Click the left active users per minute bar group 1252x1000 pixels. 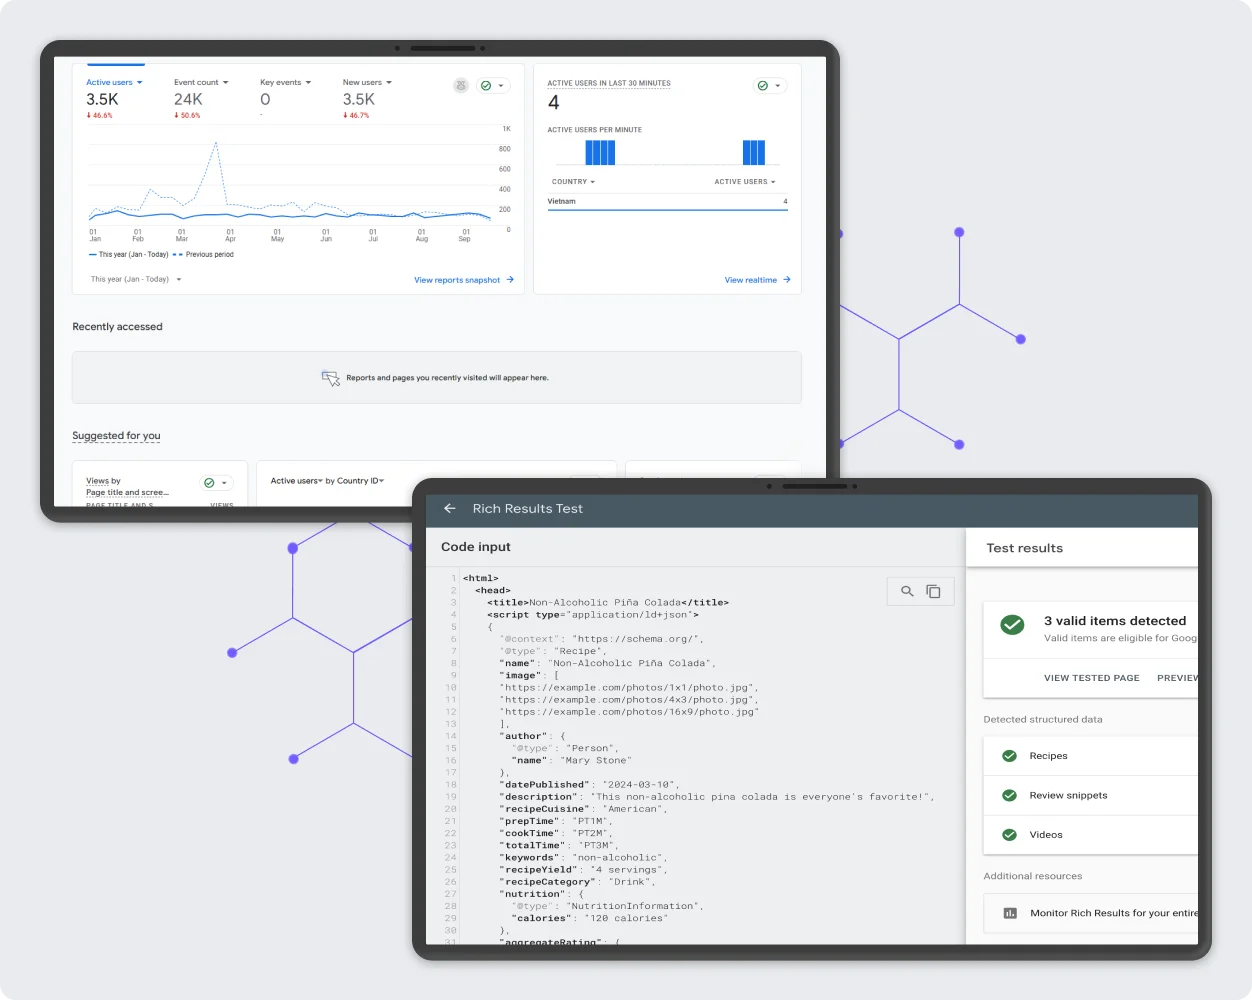[600, 152]
